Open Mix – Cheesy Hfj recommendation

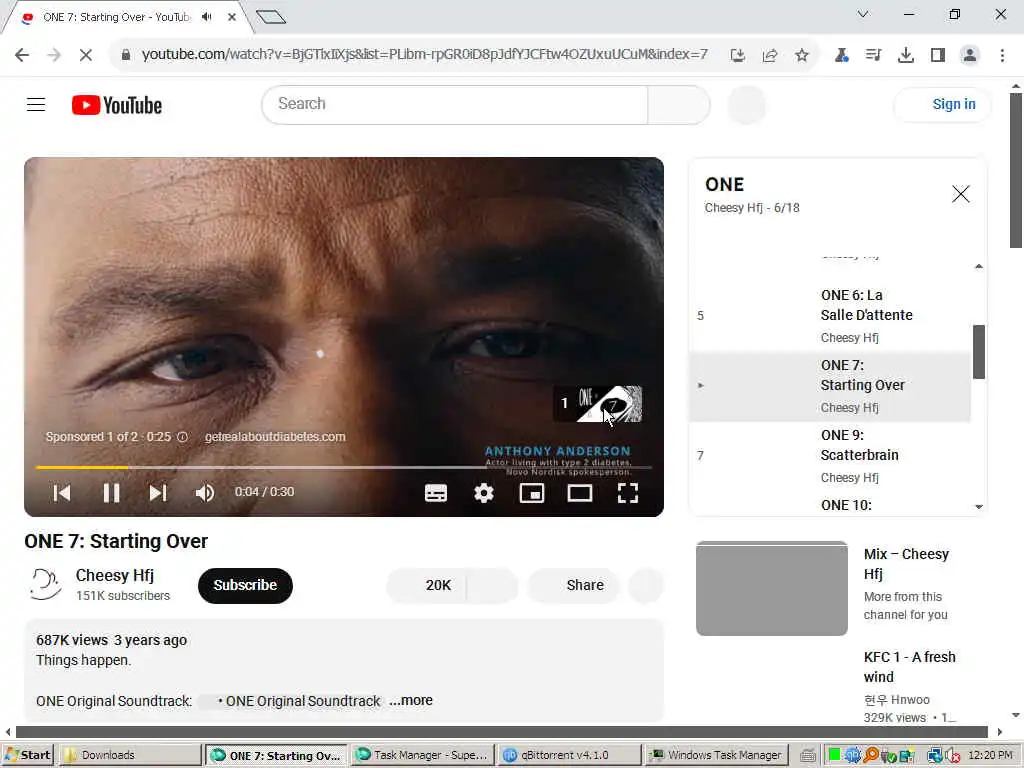(906, 564)
